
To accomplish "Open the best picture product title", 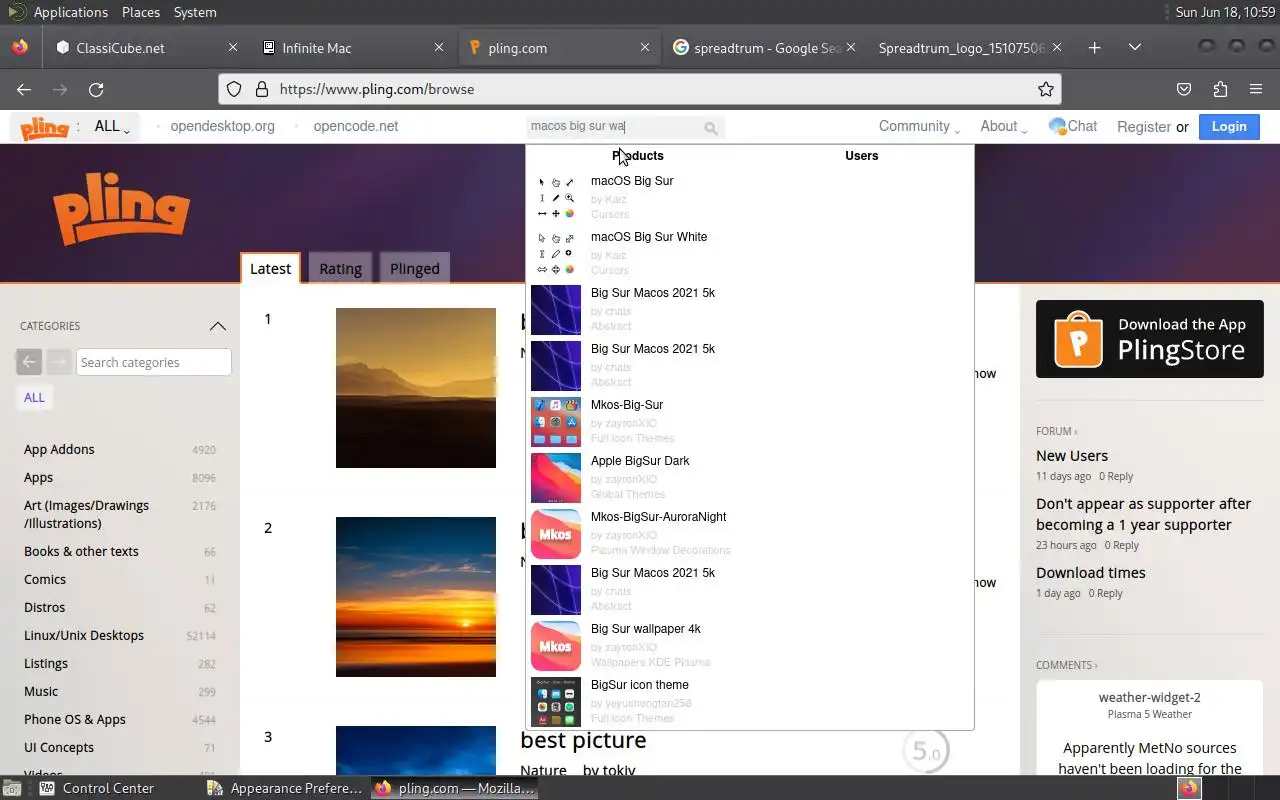I will pos(583,740).
